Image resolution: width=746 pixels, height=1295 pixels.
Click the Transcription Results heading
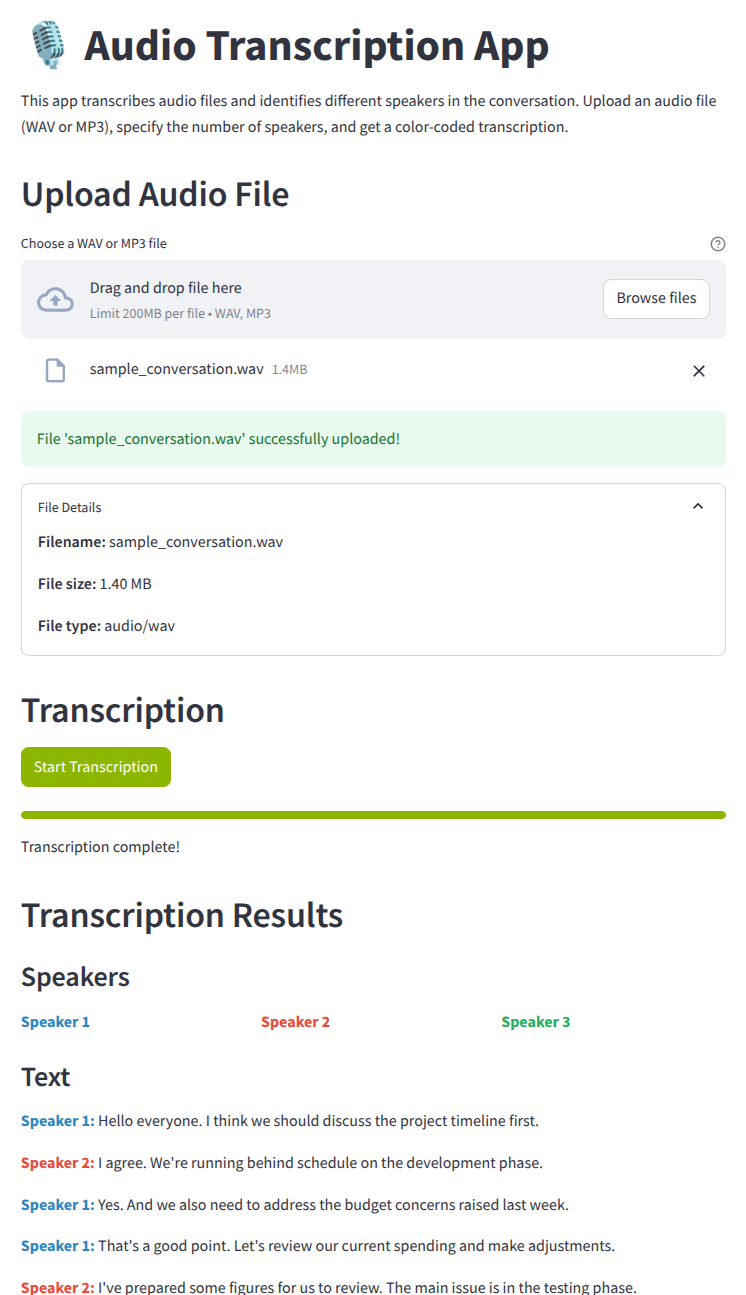click(x=182, y=915)
